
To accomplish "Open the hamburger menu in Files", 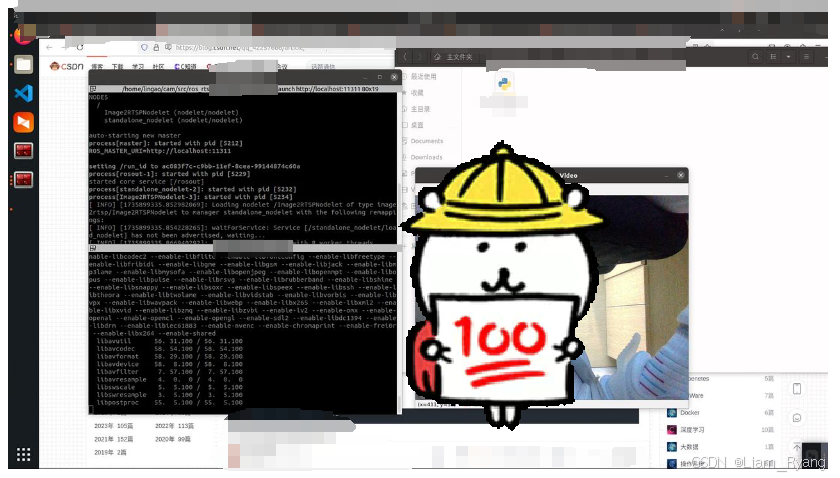I will pos(806,57).
